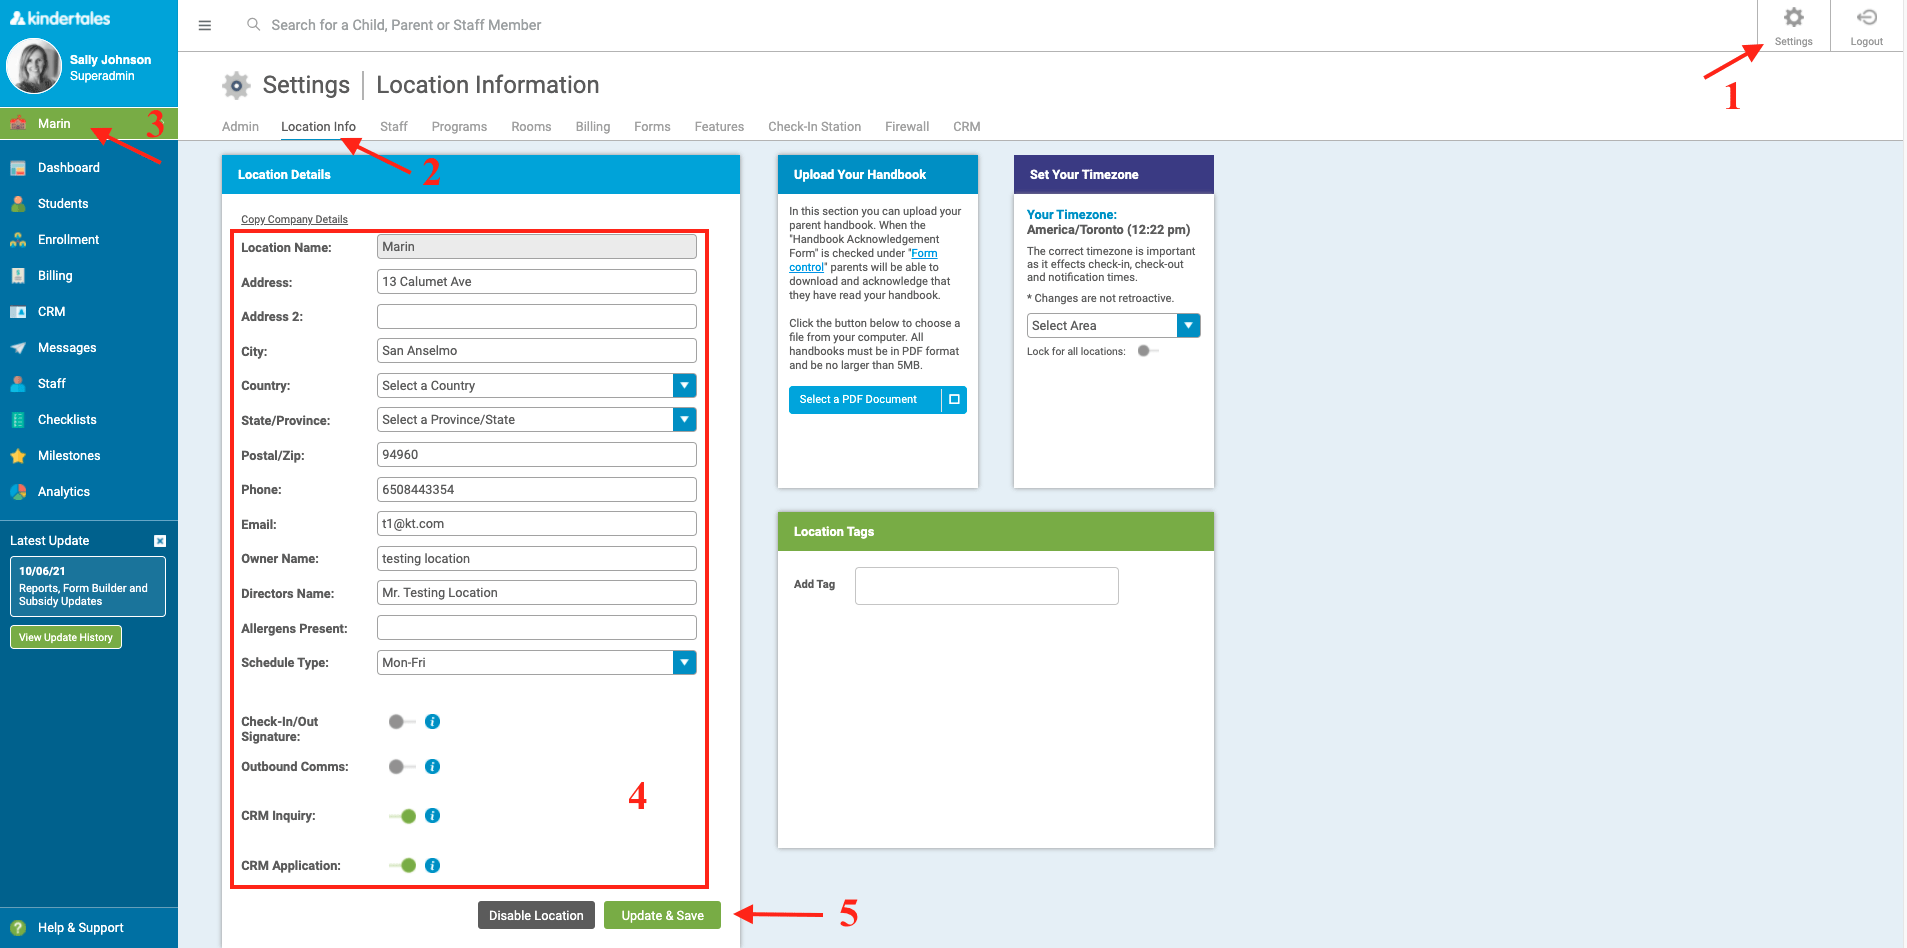Click View Update History button
1907x948 pixels.
pyautogui.click(x=66, y=637)
